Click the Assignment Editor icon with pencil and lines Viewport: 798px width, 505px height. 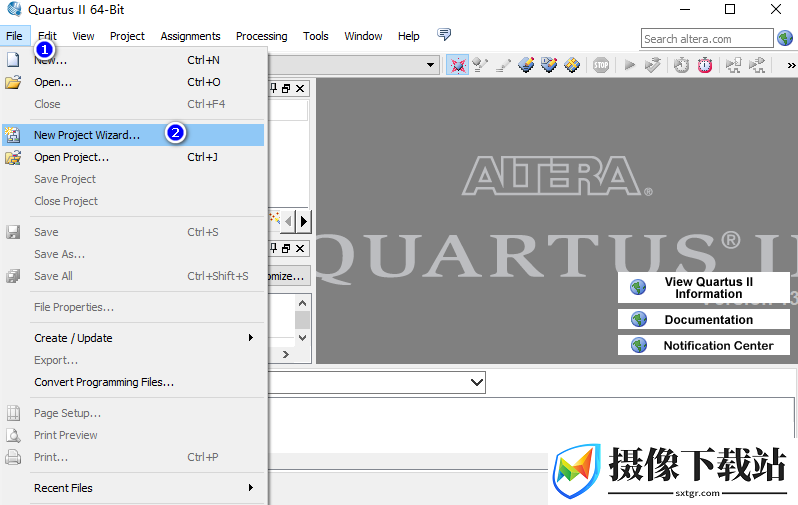coord(480,65)
